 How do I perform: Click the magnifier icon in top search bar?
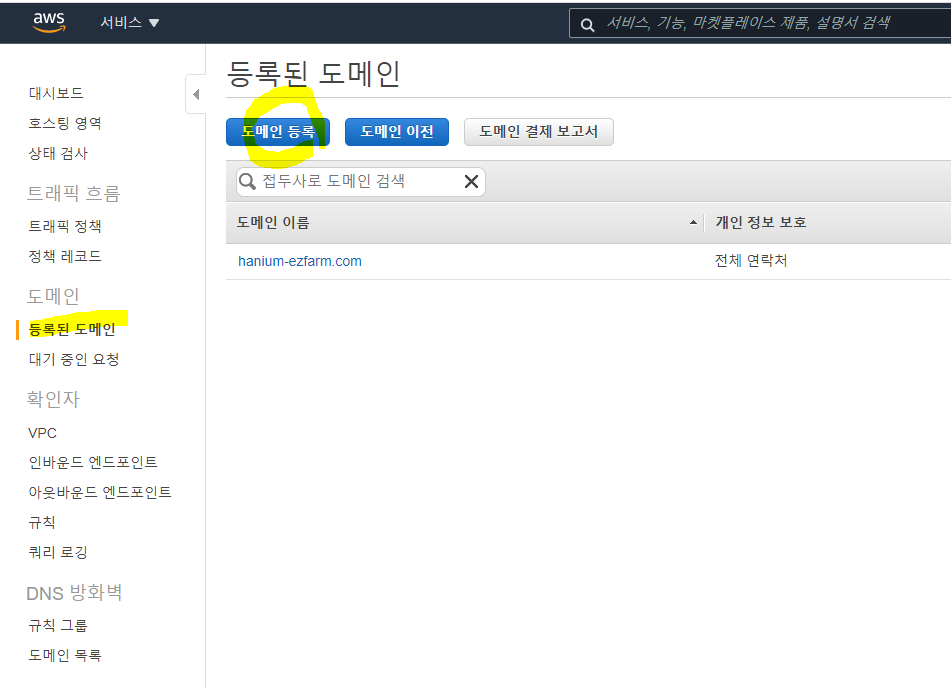(587, 25)
